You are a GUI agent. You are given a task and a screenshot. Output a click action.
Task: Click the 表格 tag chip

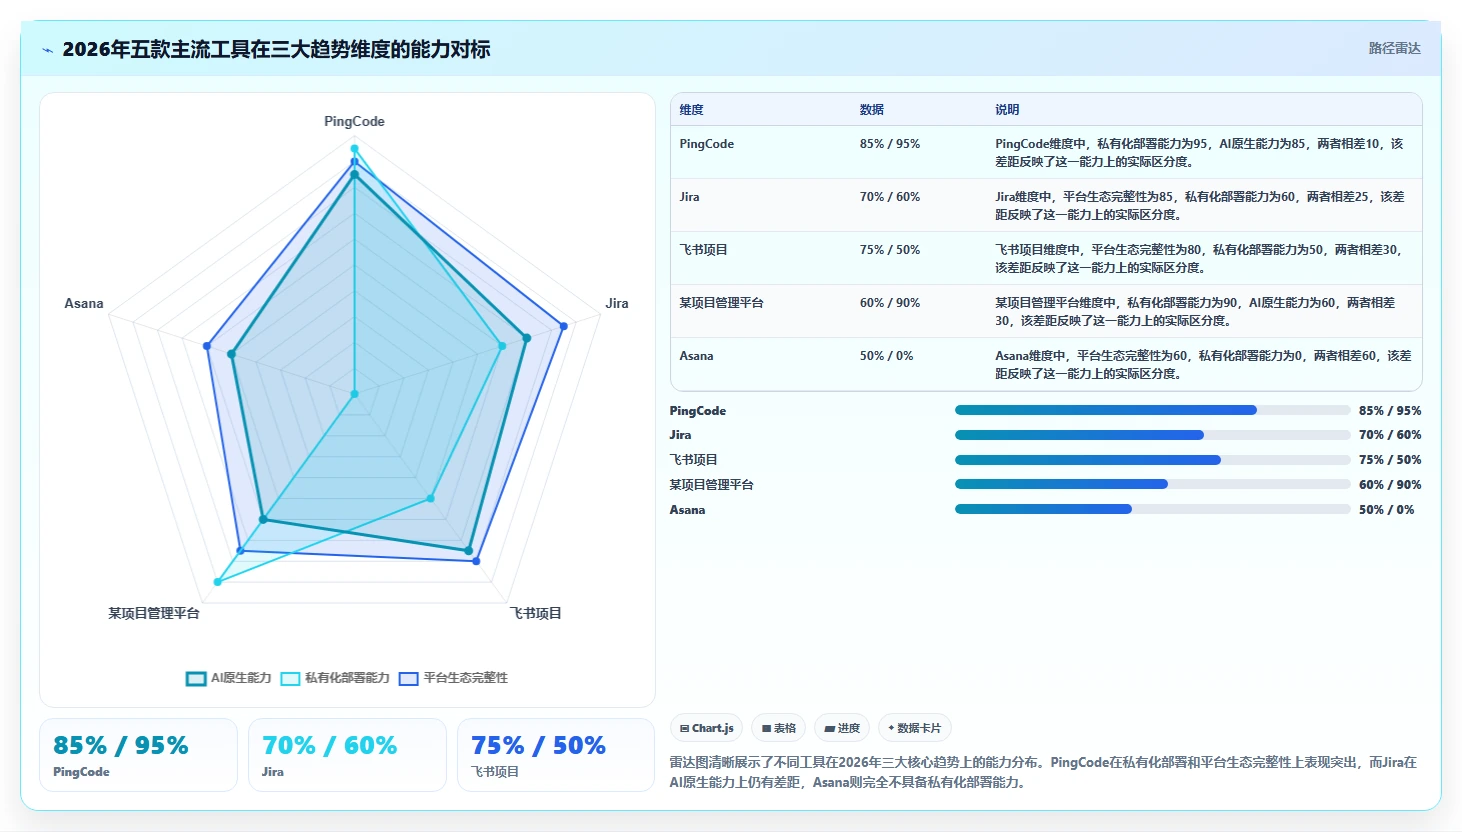[x=778, y=728]
